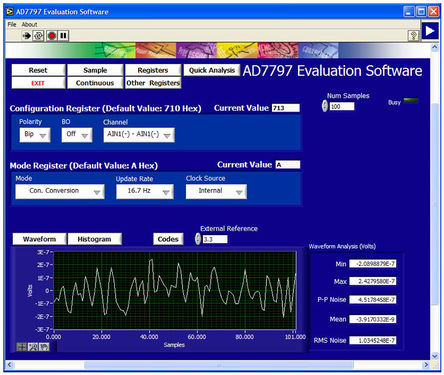This screenshot has width=444, height=375.
Task: Expand the Update Rate 16.7 Hz dropdown
Action: tap(145, 192)
